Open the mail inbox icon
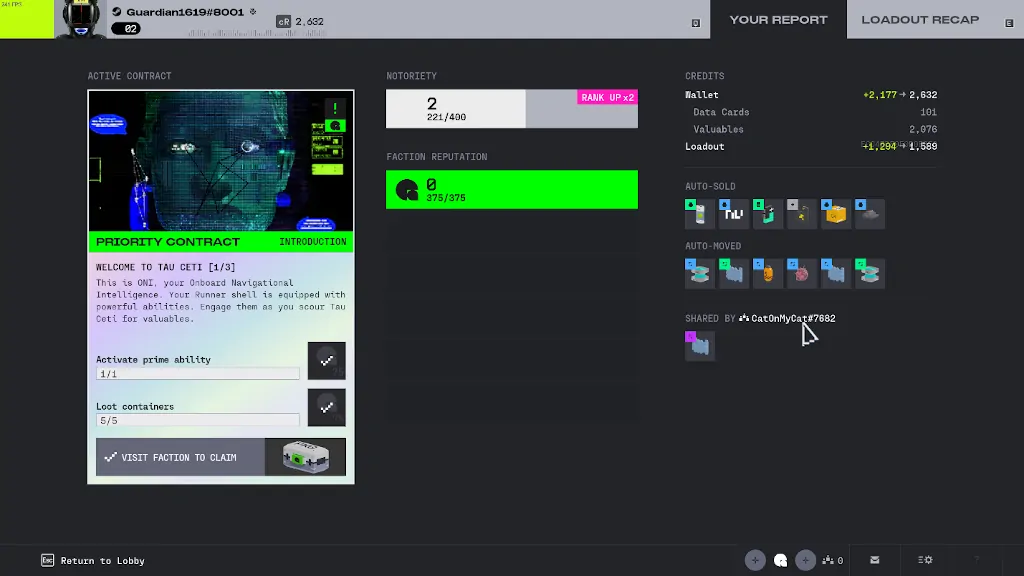 pos(875,560)
